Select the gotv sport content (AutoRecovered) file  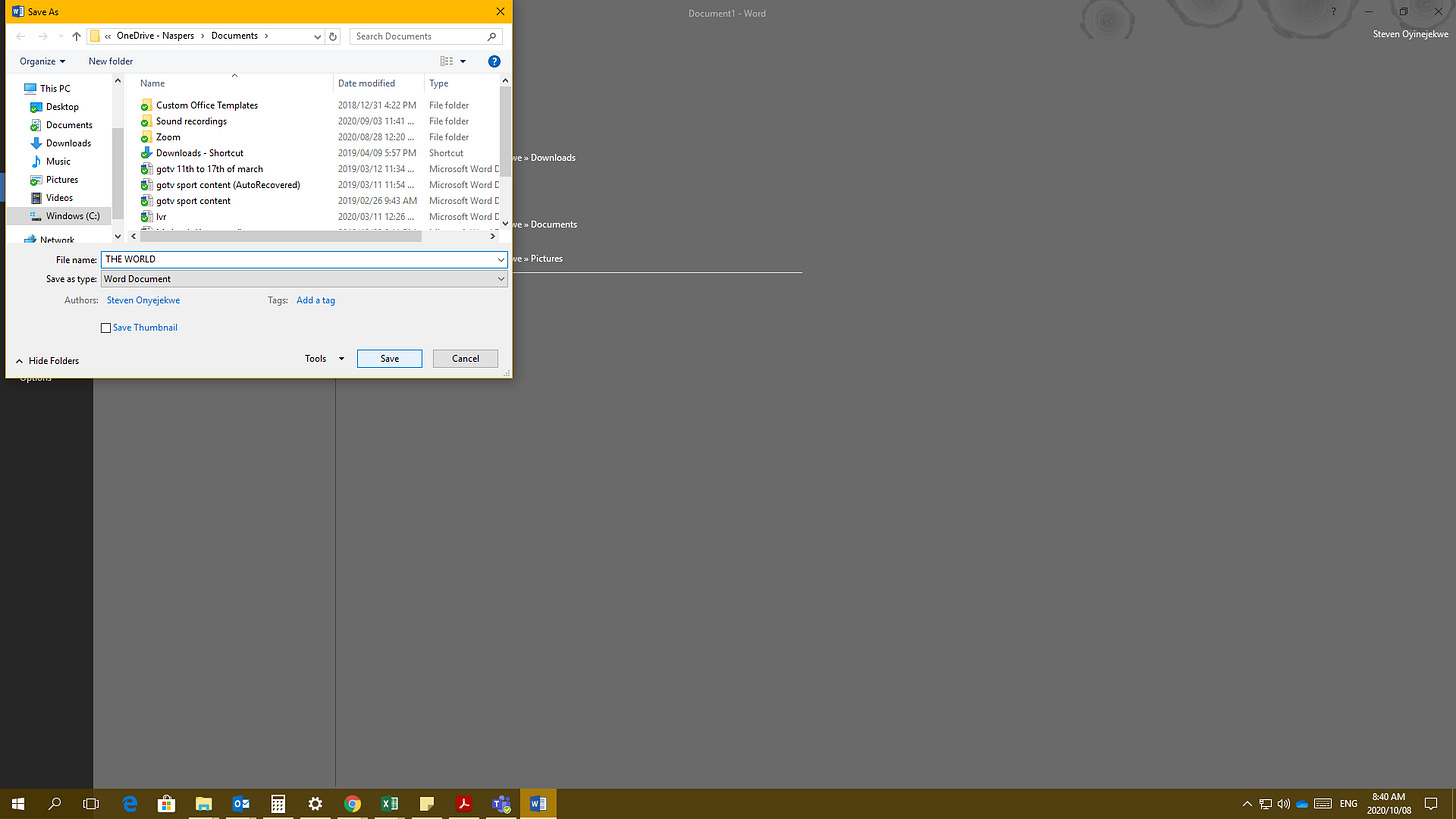pyautogui.click(x=228, y=185)
